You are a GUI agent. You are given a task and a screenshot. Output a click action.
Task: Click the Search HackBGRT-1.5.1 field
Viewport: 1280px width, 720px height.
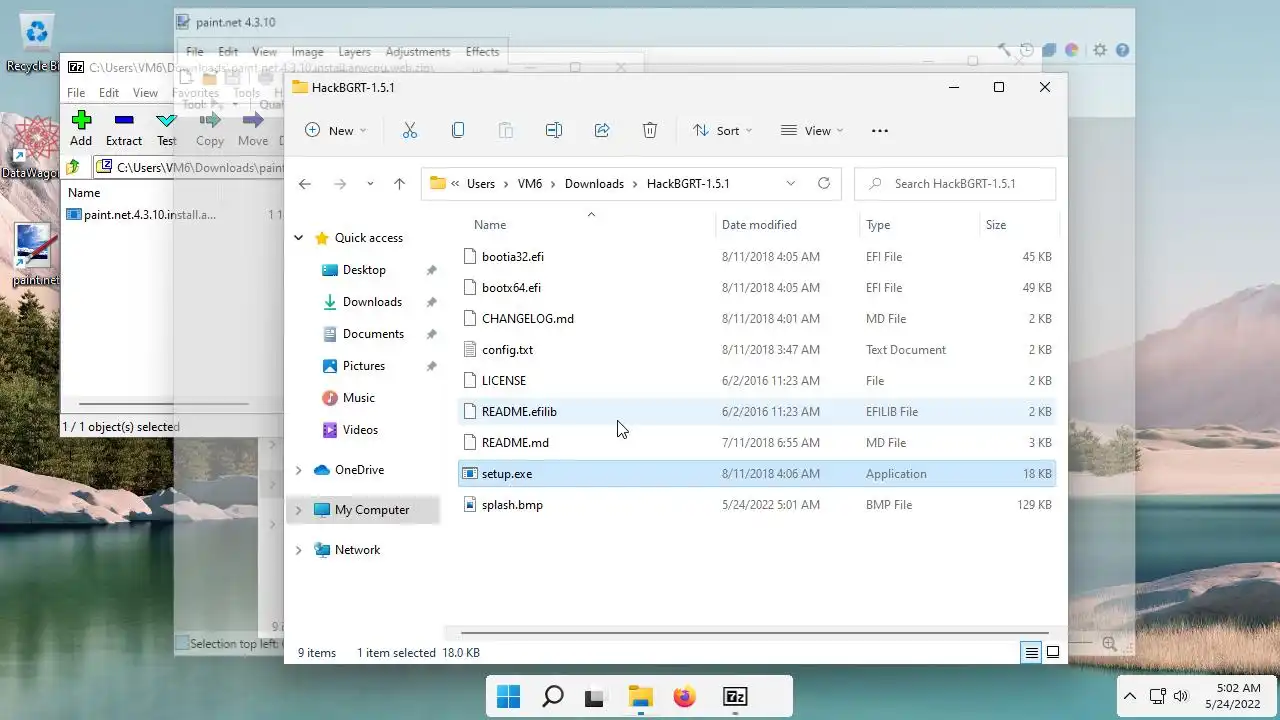pos(955,184)
